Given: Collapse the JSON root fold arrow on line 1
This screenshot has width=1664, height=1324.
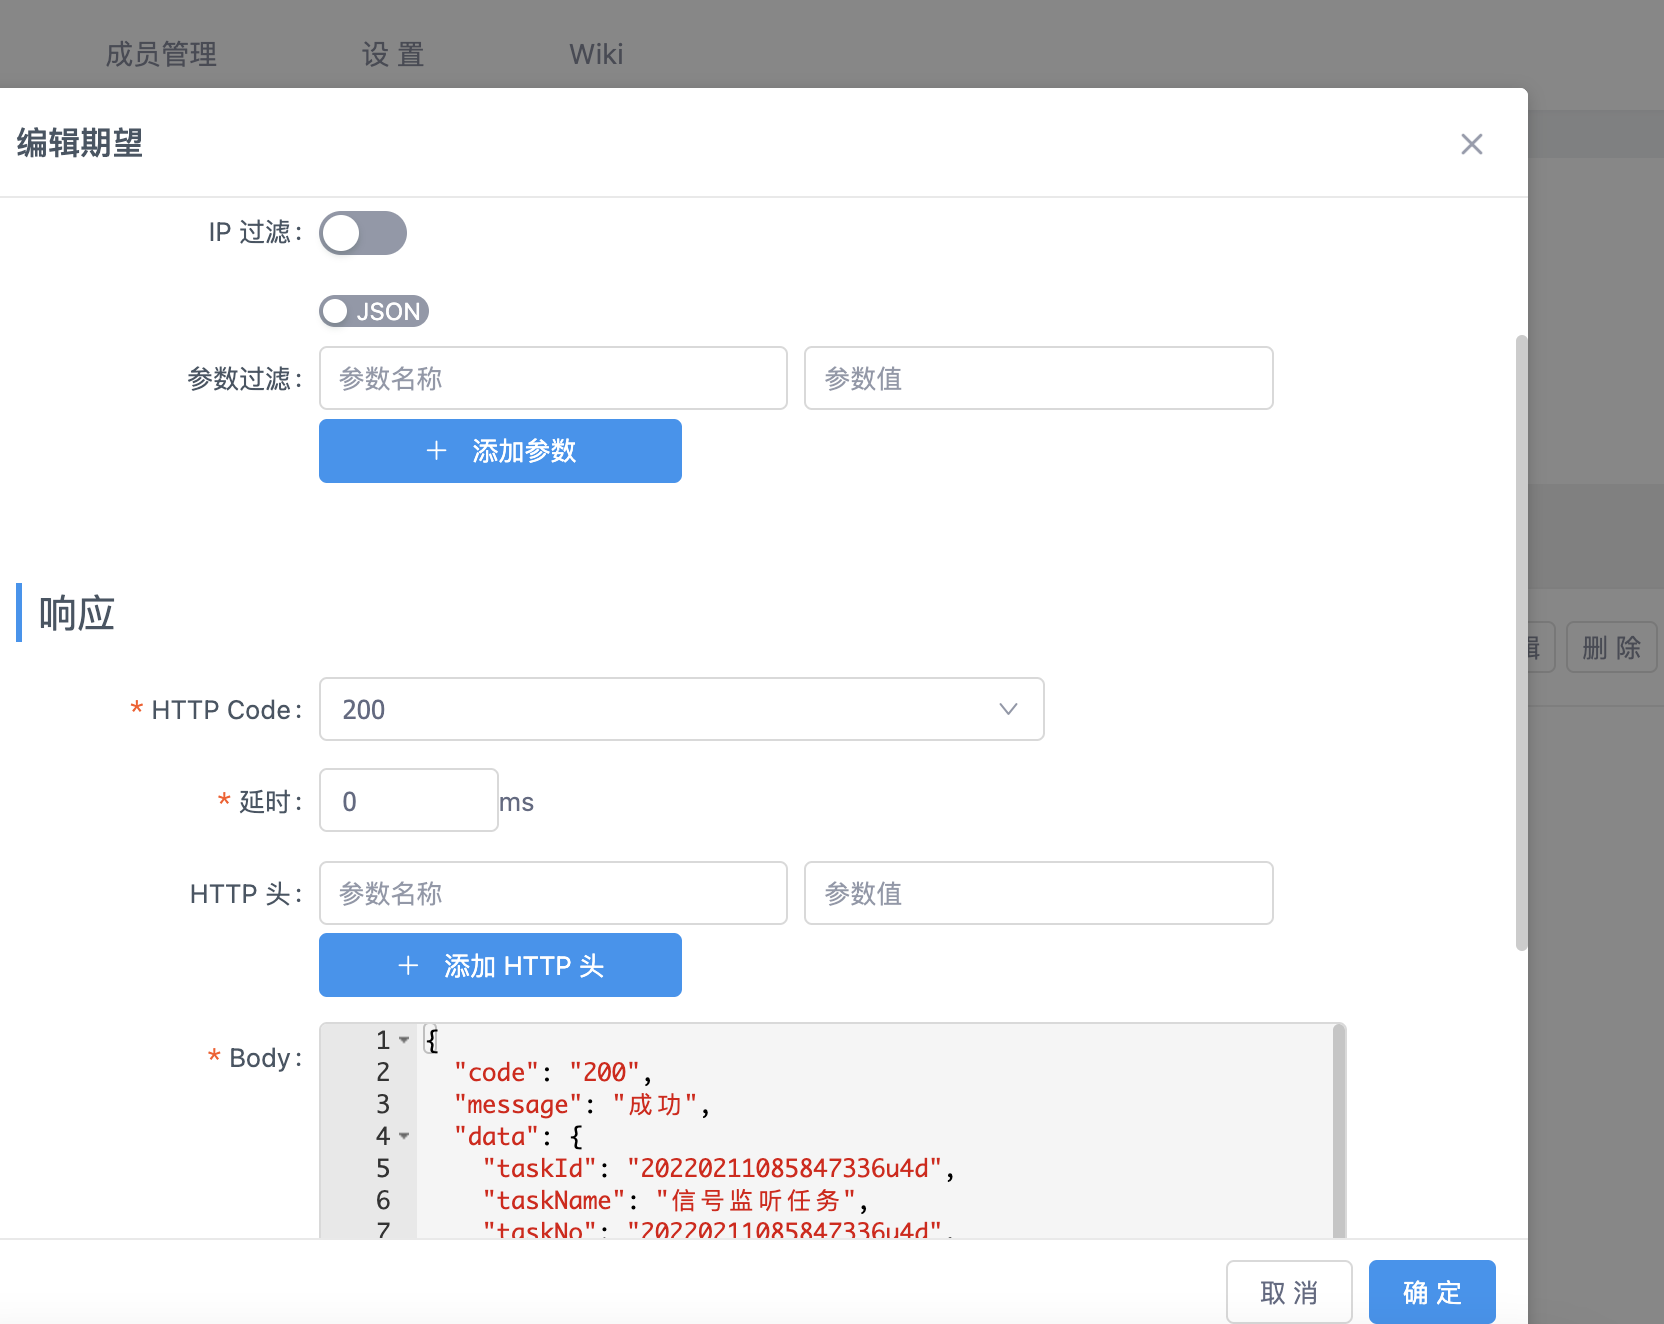Looking at the screenshot, I should (404, 1040).
